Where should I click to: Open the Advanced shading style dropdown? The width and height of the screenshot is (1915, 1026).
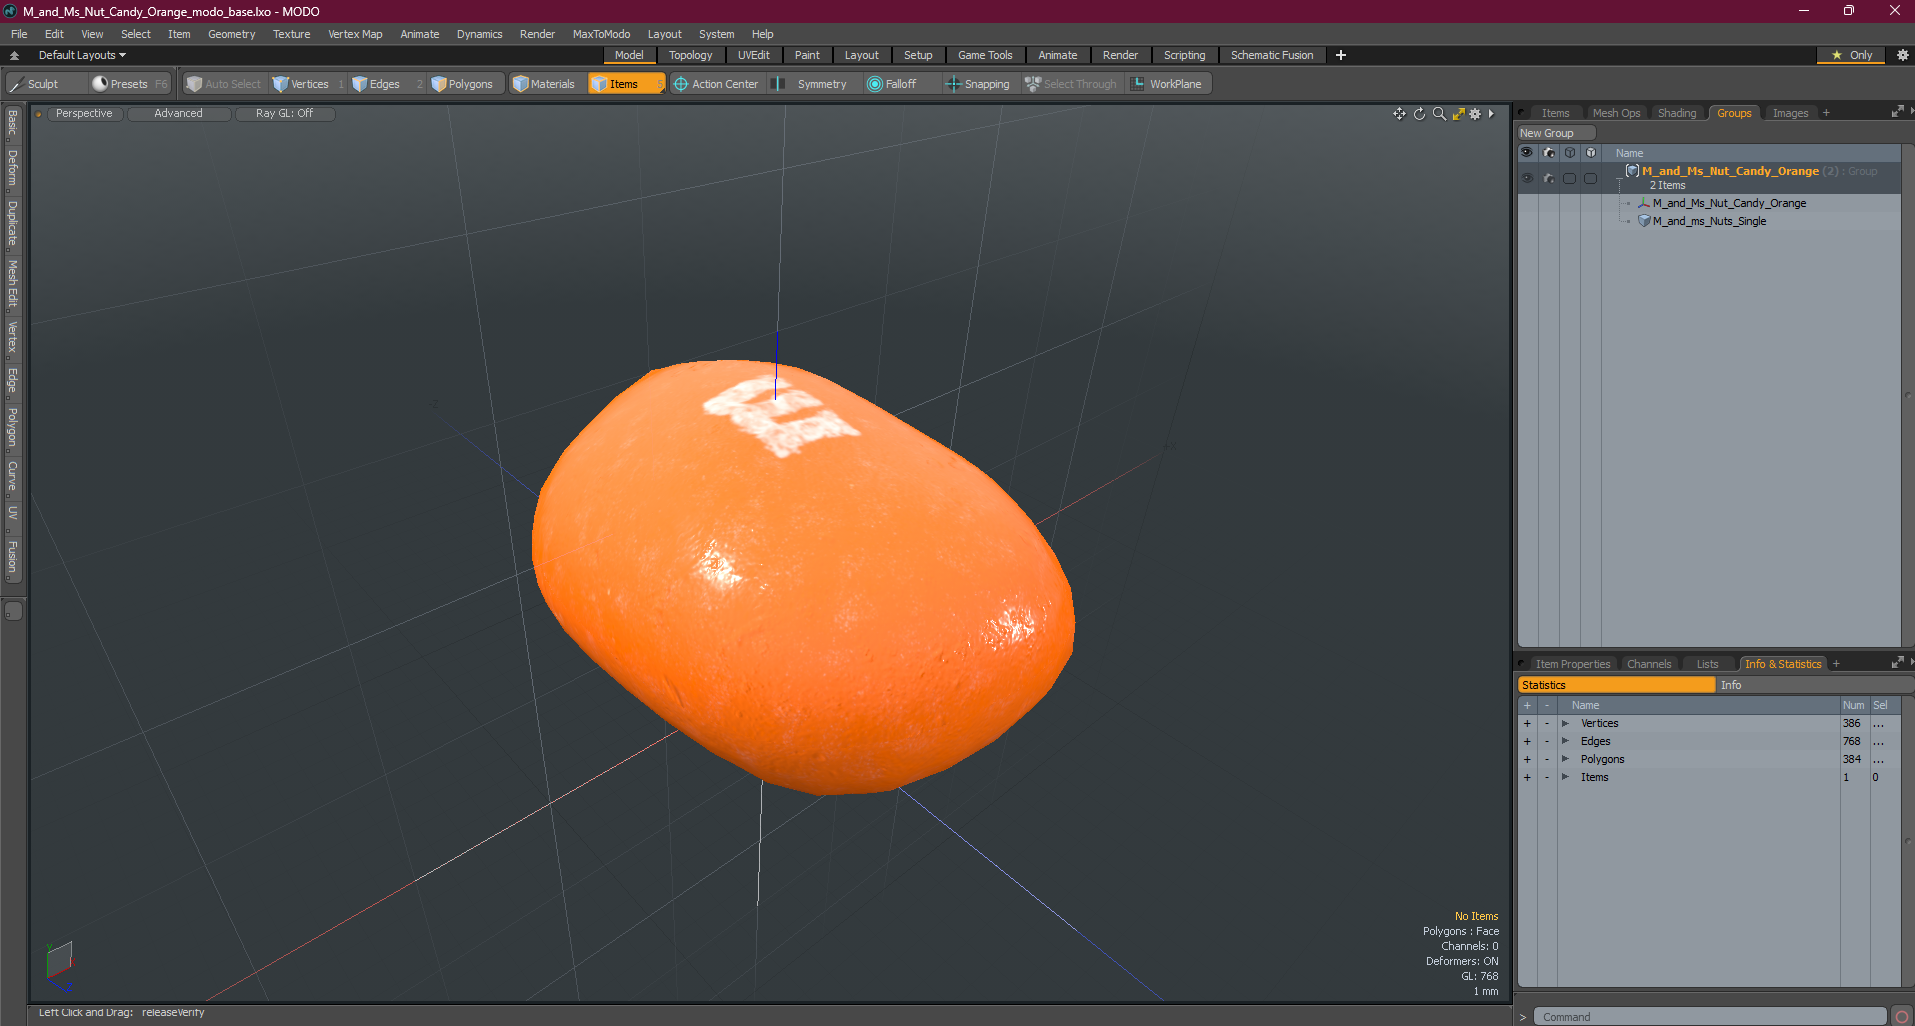[x=179, y=114]
